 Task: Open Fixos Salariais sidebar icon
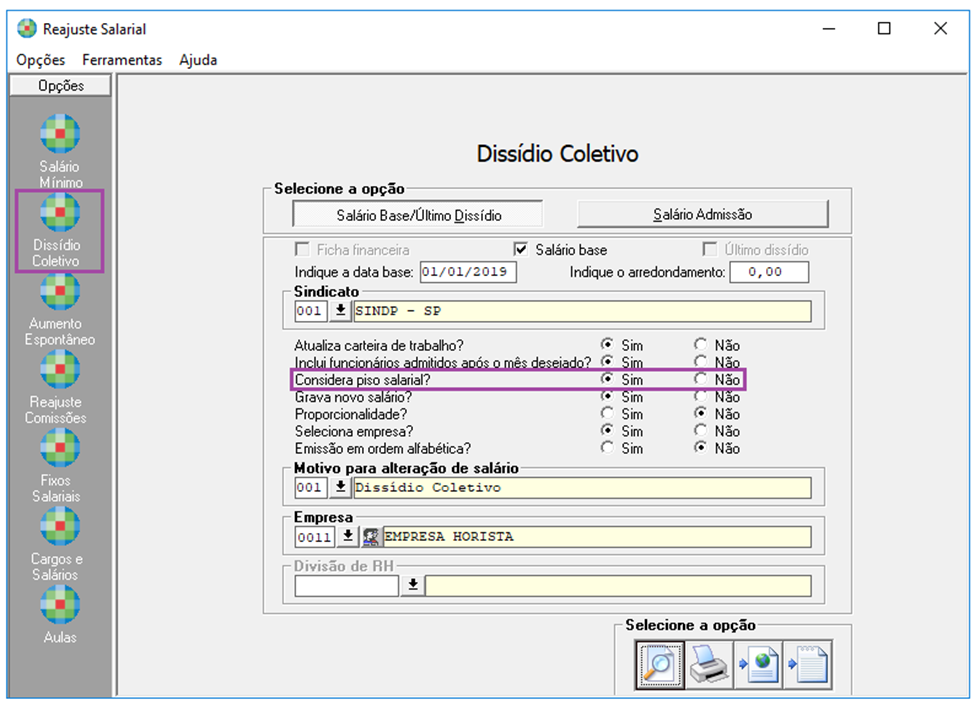point(60,448)
